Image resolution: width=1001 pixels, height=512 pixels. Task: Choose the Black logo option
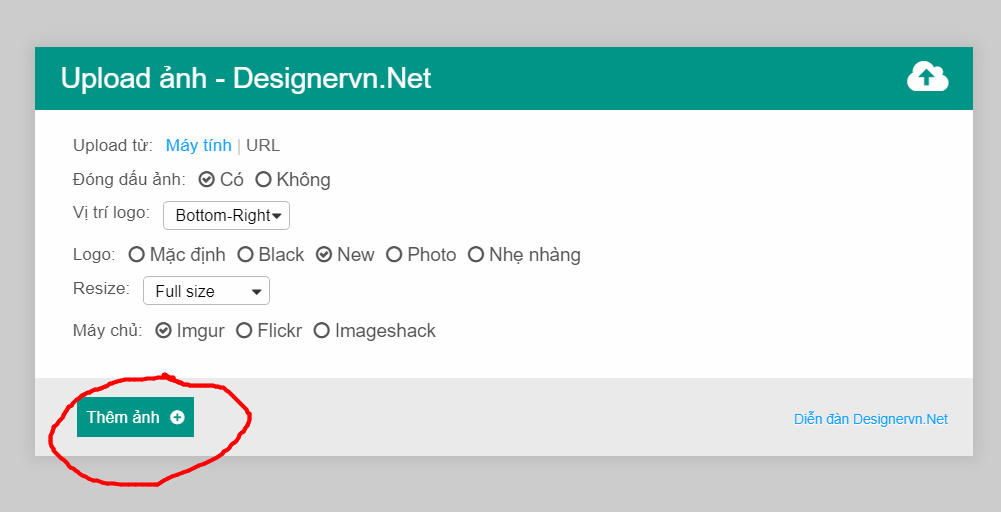[271, 255]
